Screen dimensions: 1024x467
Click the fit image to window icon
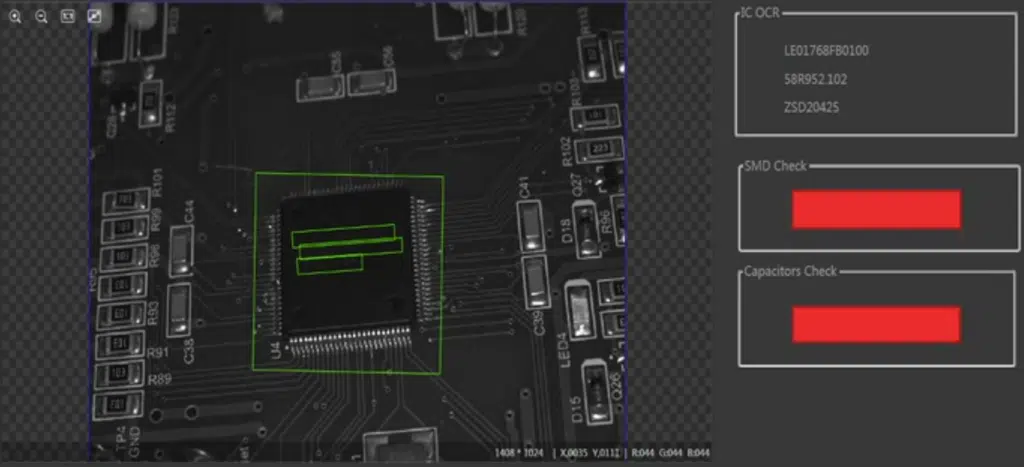pos(67,16)
